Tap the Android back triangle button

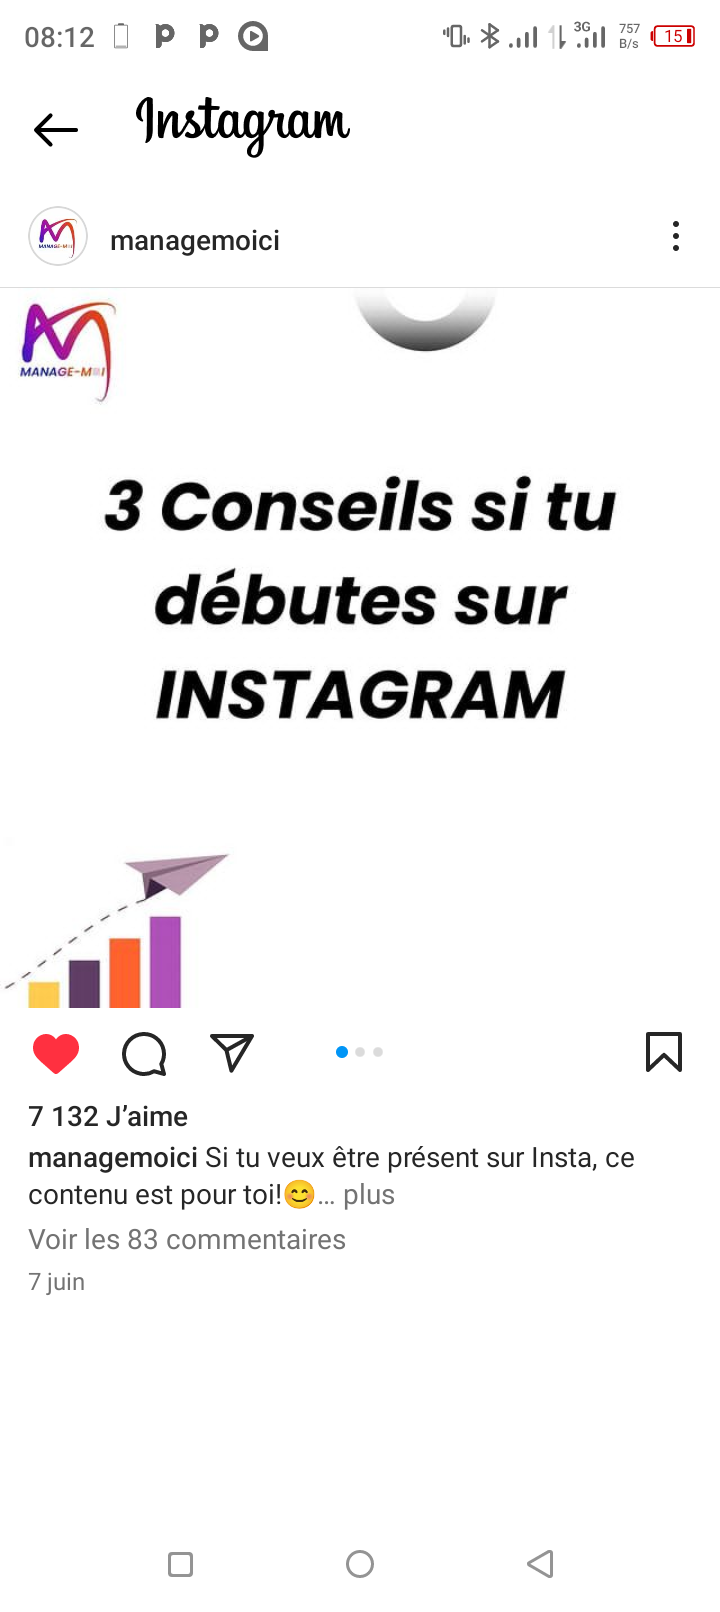click(x=540, y=1564)
